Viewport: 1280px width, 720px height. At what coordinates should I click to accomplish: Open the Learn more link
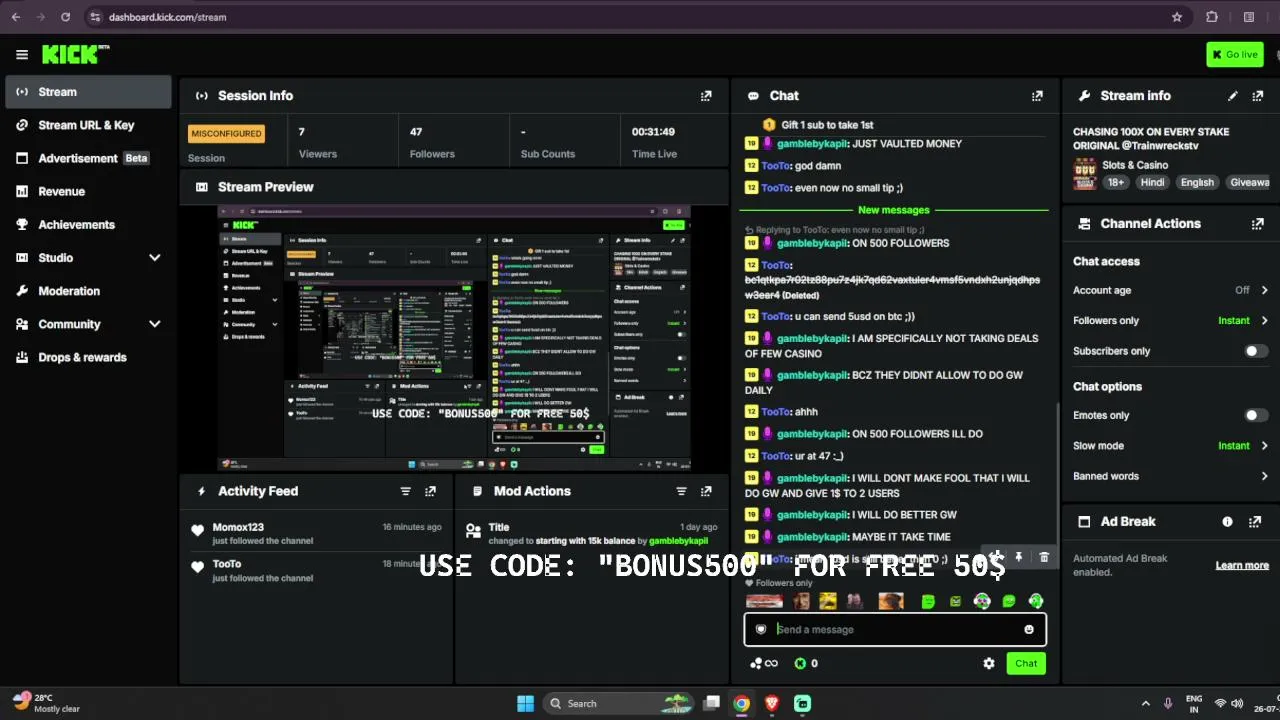[x=1242, y=565]
